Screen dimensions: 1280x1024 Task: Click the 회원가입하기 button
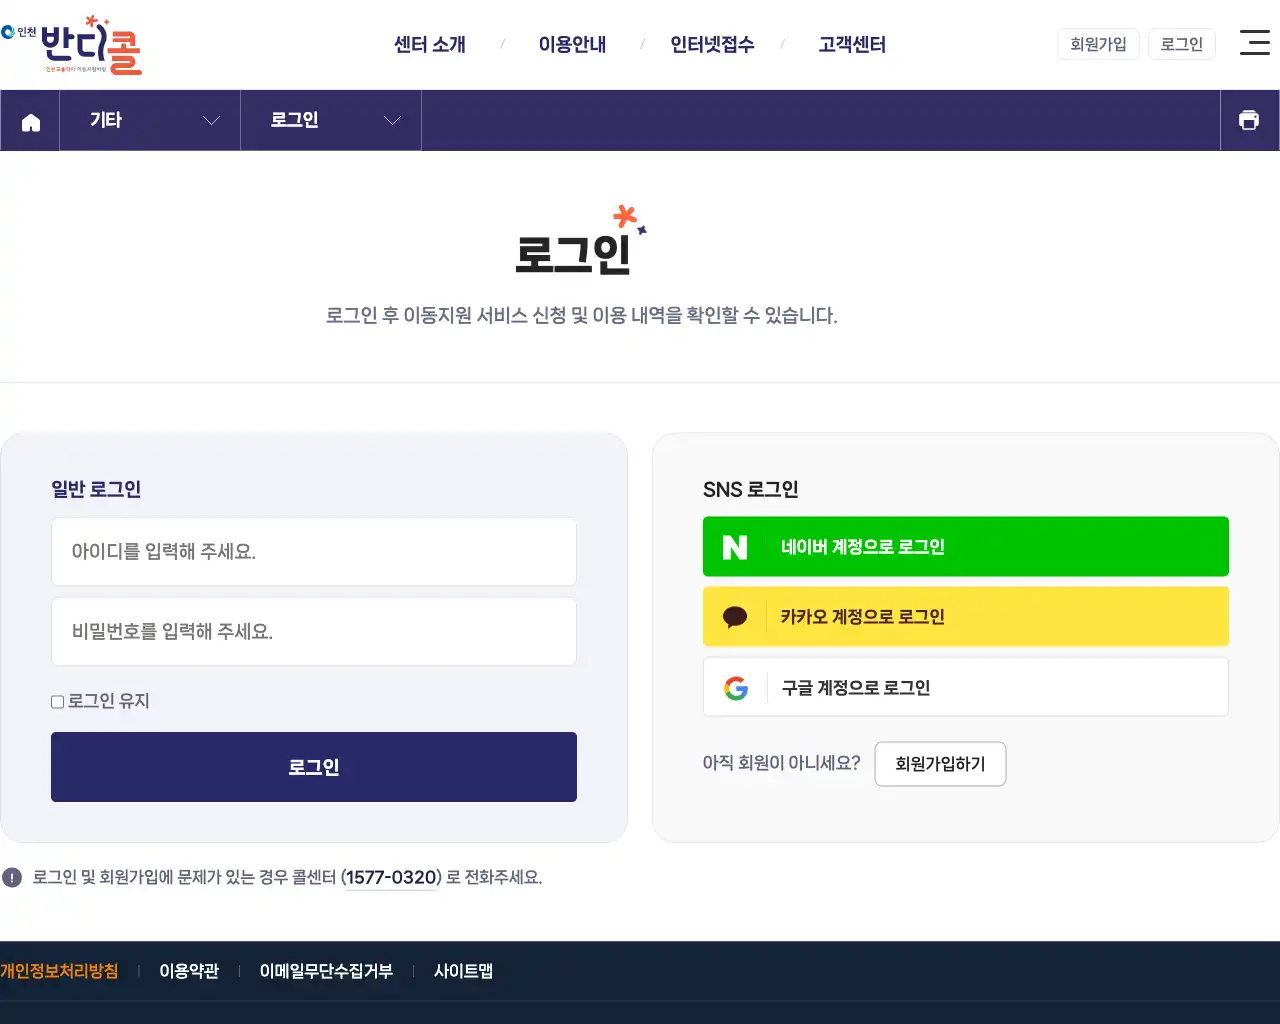click(940, 764)
